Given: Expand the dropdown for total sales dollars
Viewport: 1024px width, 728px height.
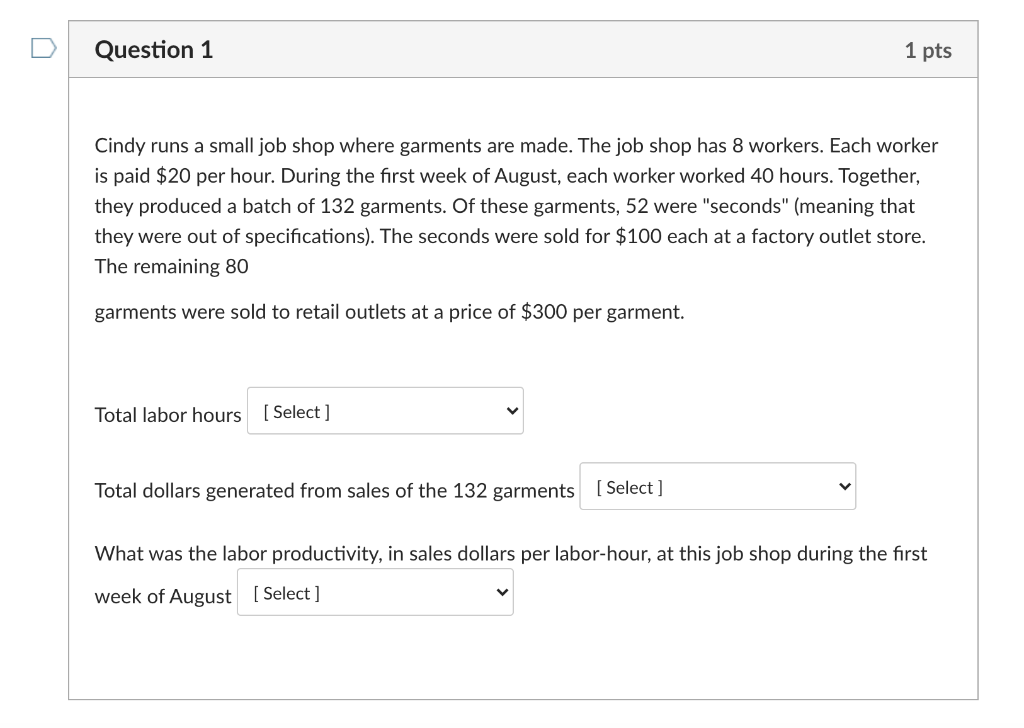Looking at the screenshot, I should coord(718,486).
